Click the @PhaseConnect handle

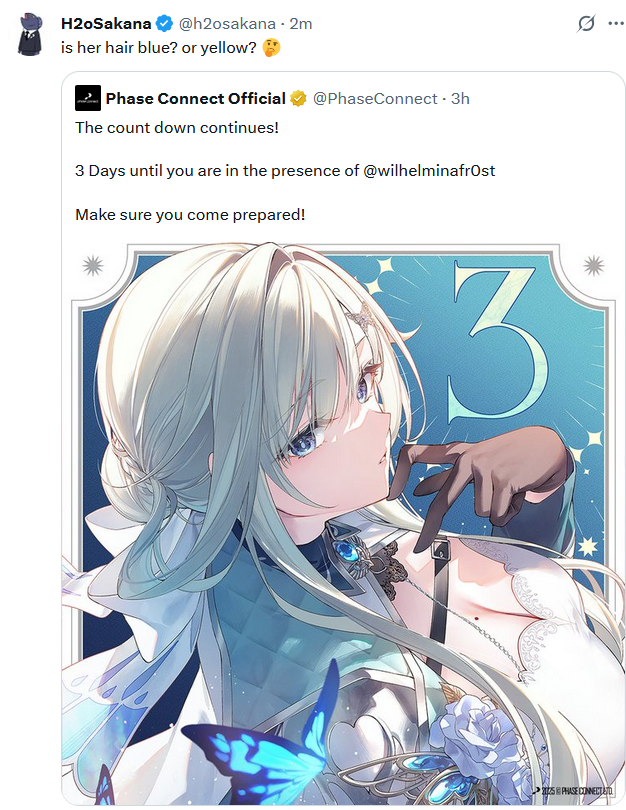click(x=375, y=98)
